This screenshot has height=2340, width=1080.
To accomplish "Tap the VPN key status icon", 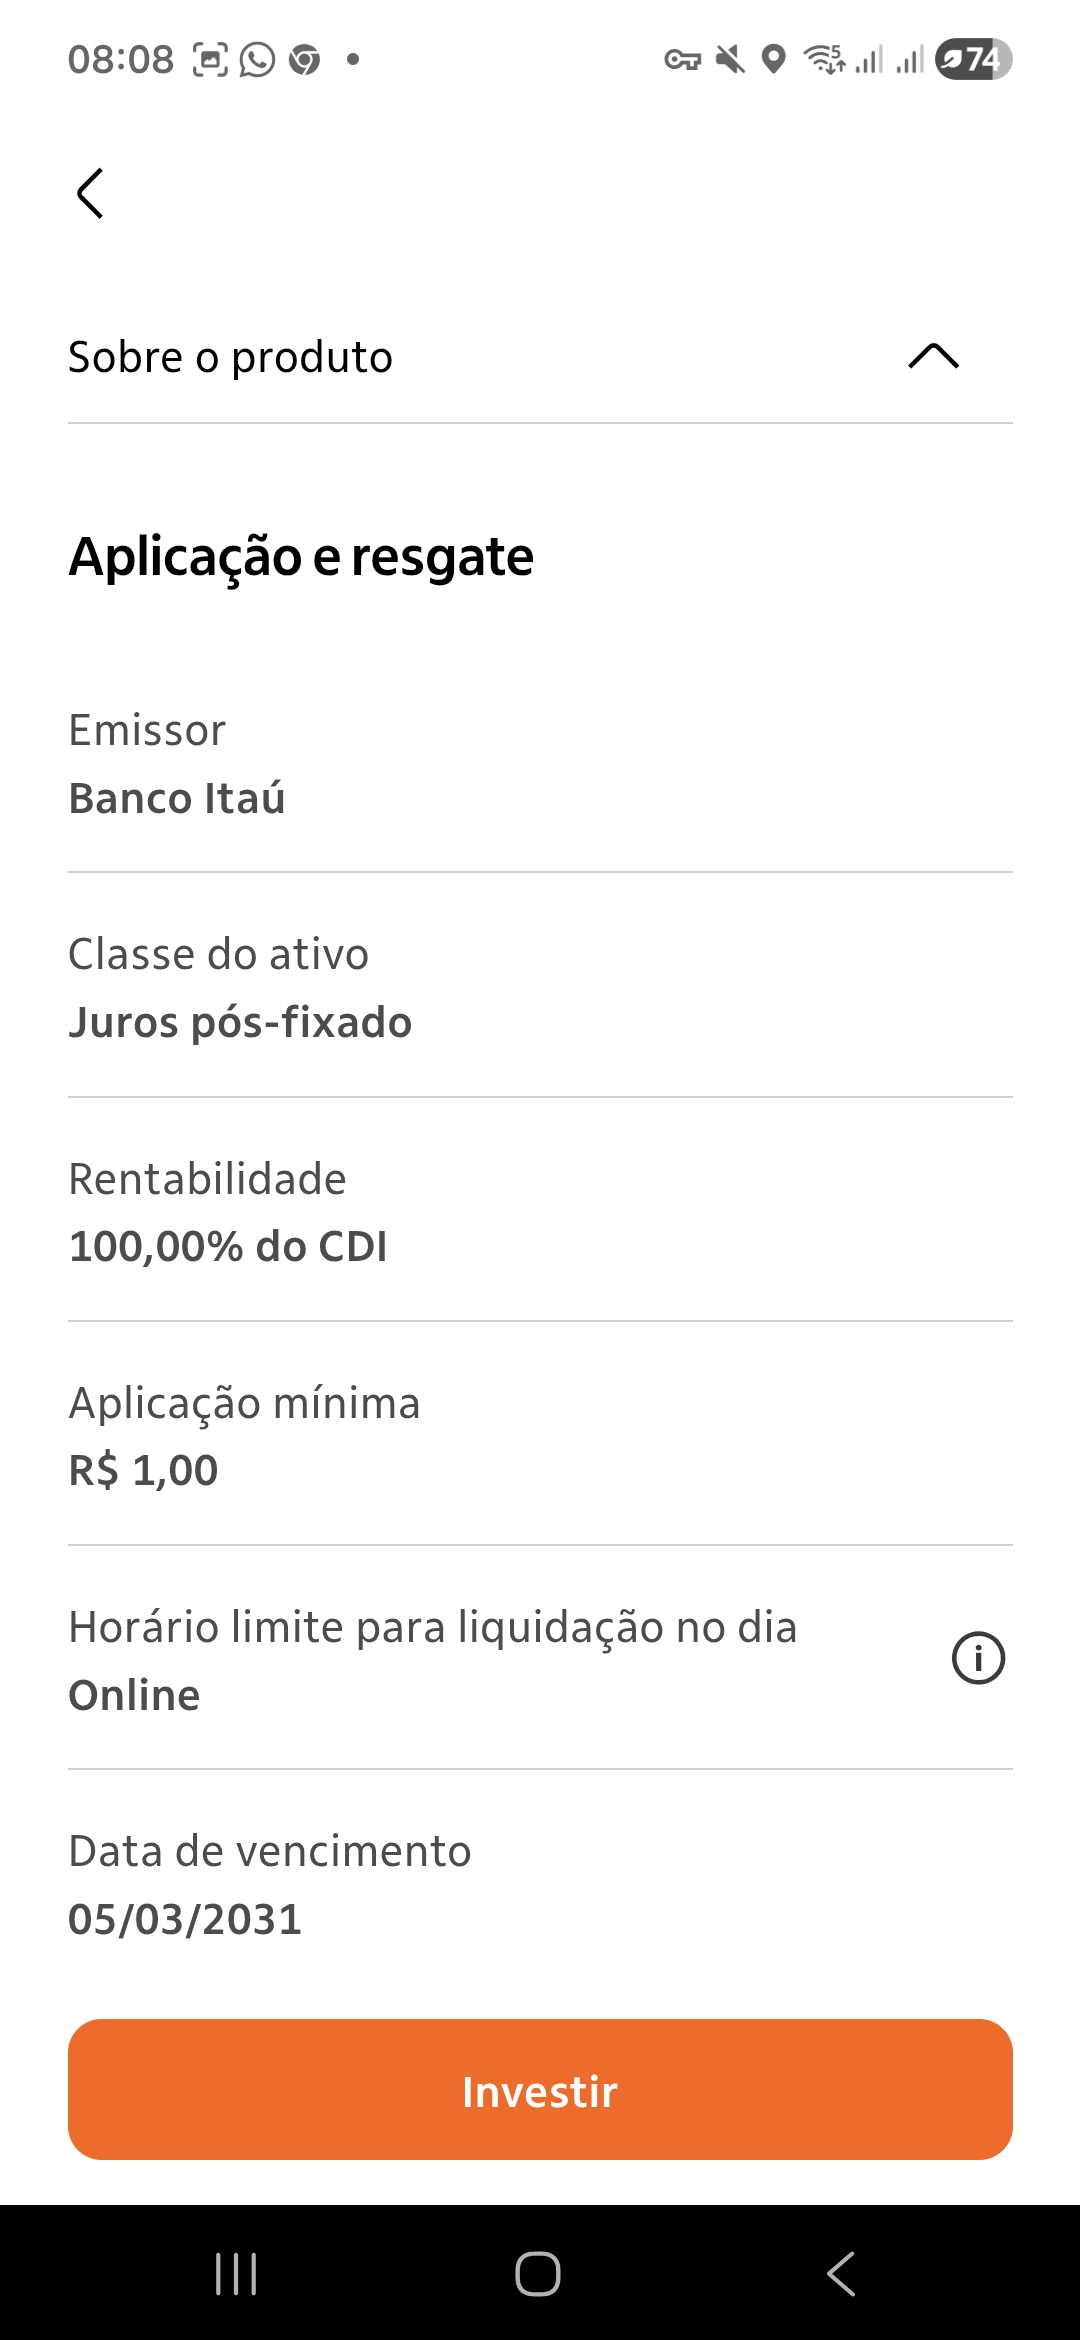I will tap(683, 60).
